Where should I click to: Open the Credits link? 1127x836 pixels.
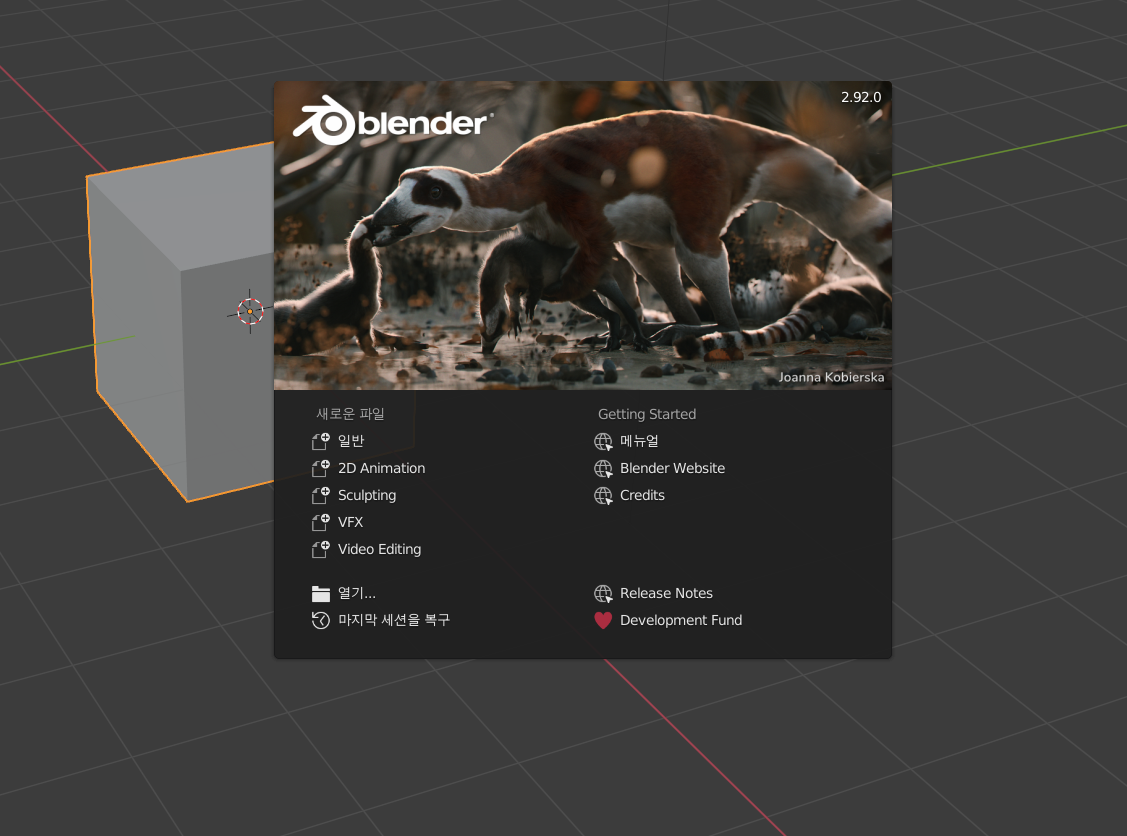[642, 495]
